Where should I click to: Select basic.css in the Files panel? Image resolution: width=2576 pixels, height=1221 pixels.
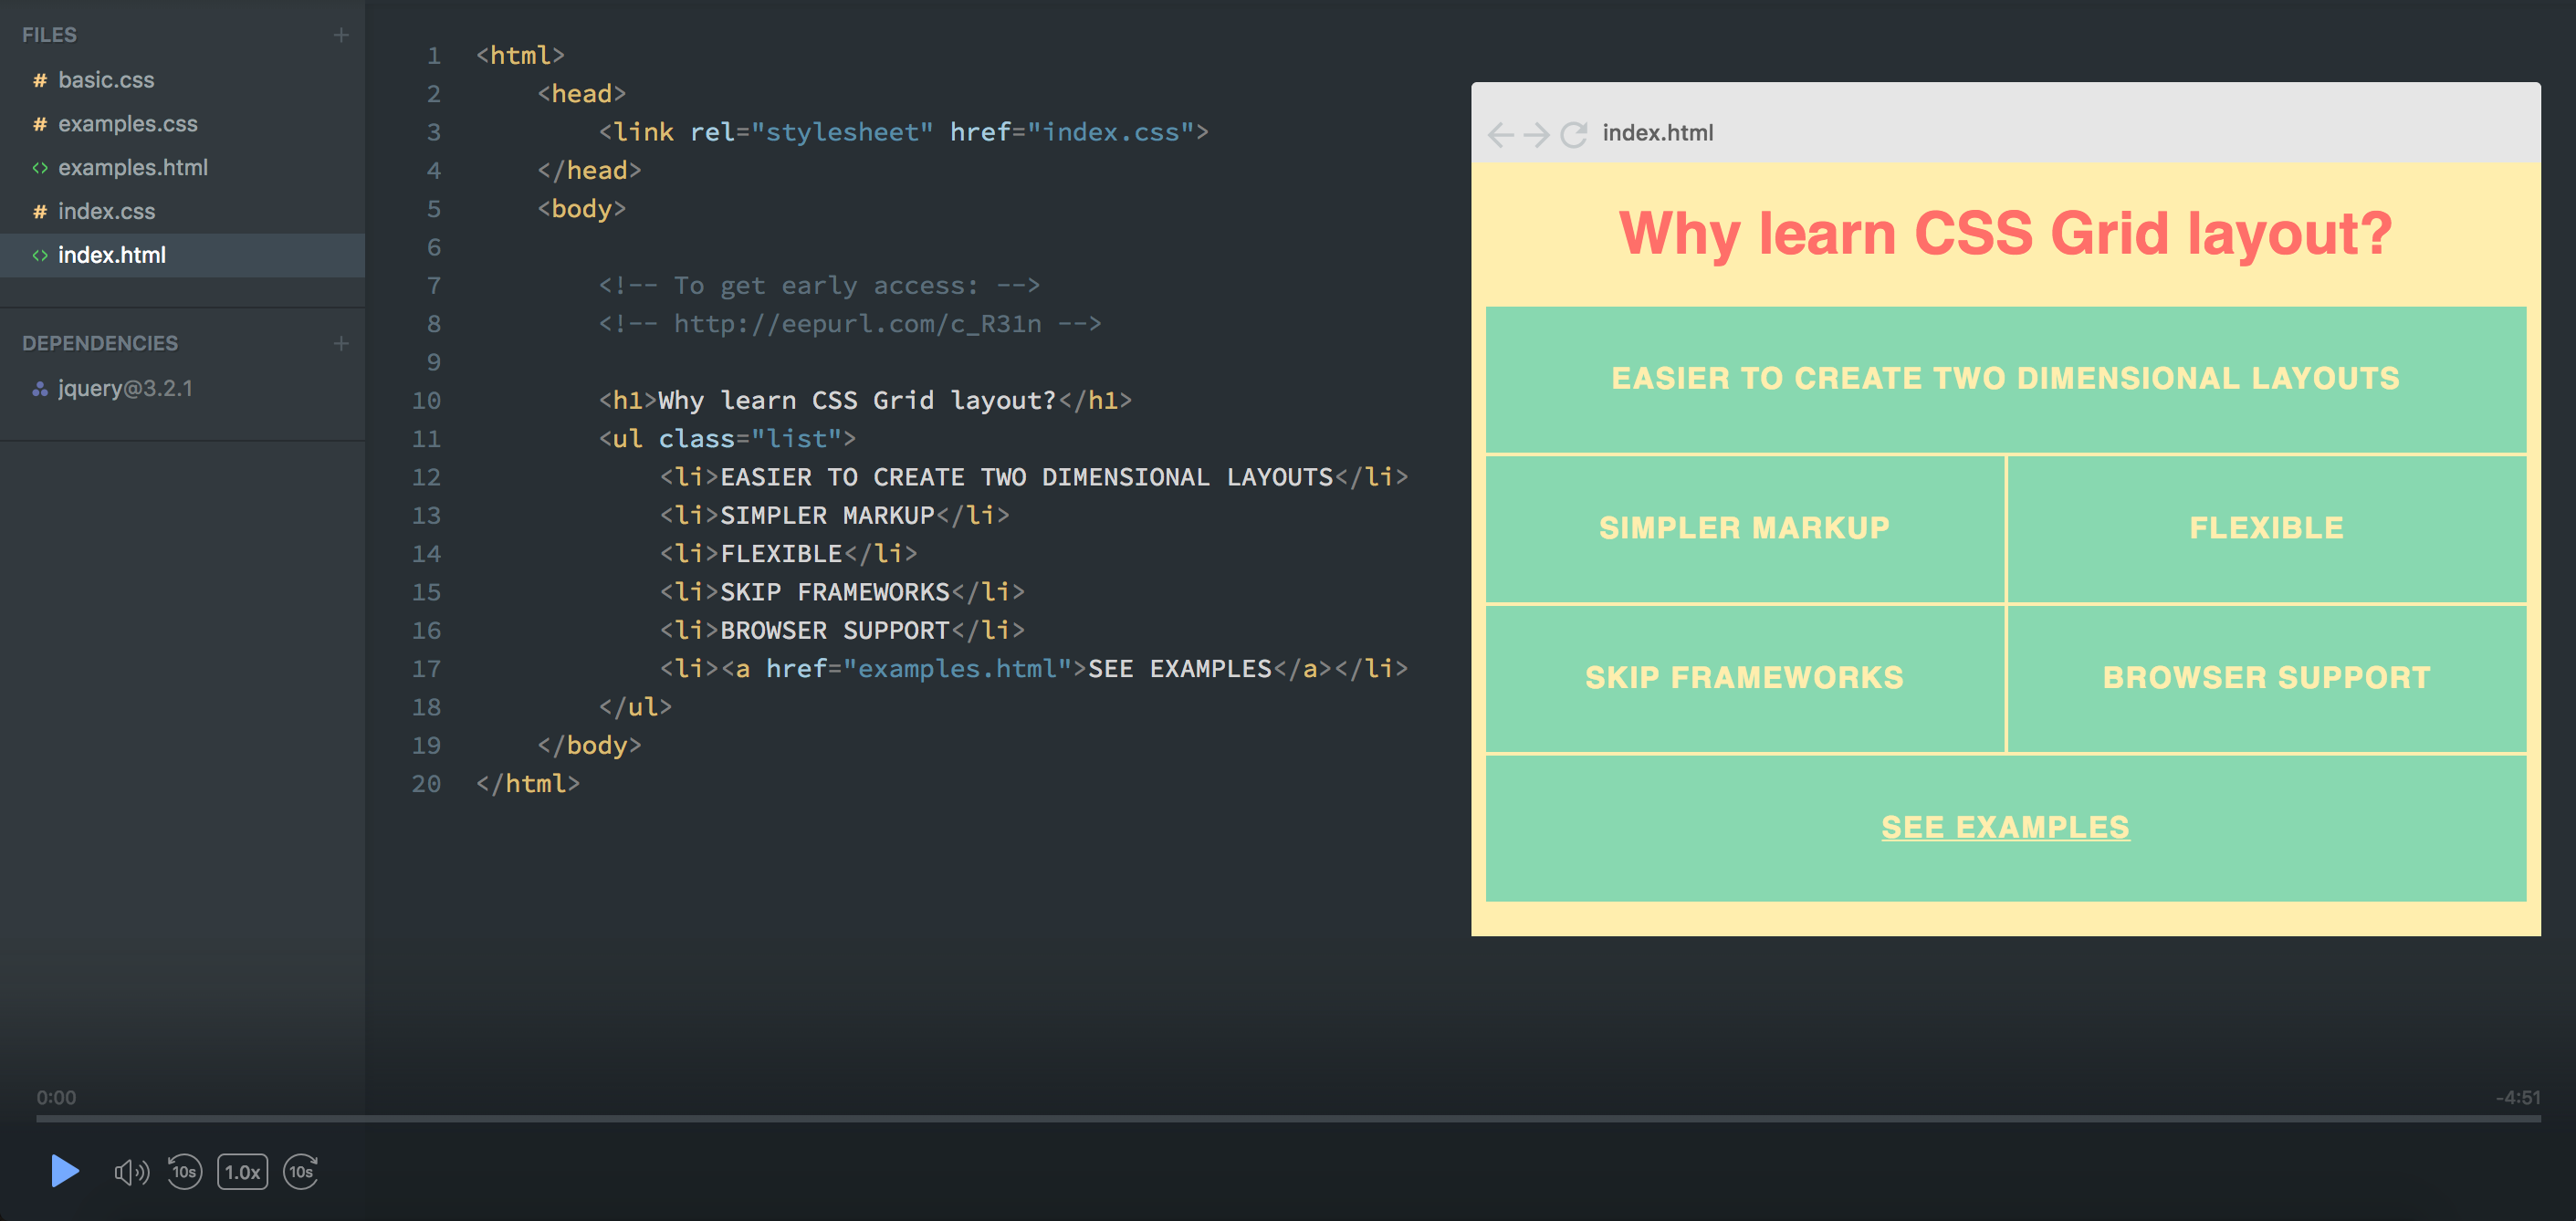105,79
